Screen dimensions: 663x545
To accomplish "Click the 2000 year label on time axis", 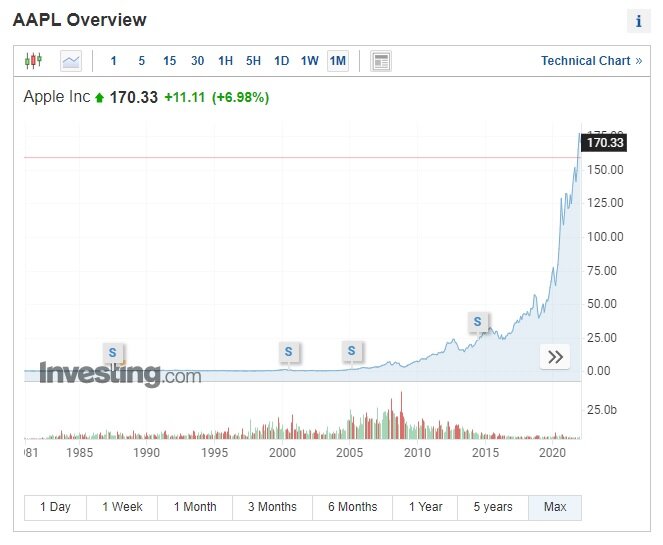I will pyautogui.click(x=282, y=453).
